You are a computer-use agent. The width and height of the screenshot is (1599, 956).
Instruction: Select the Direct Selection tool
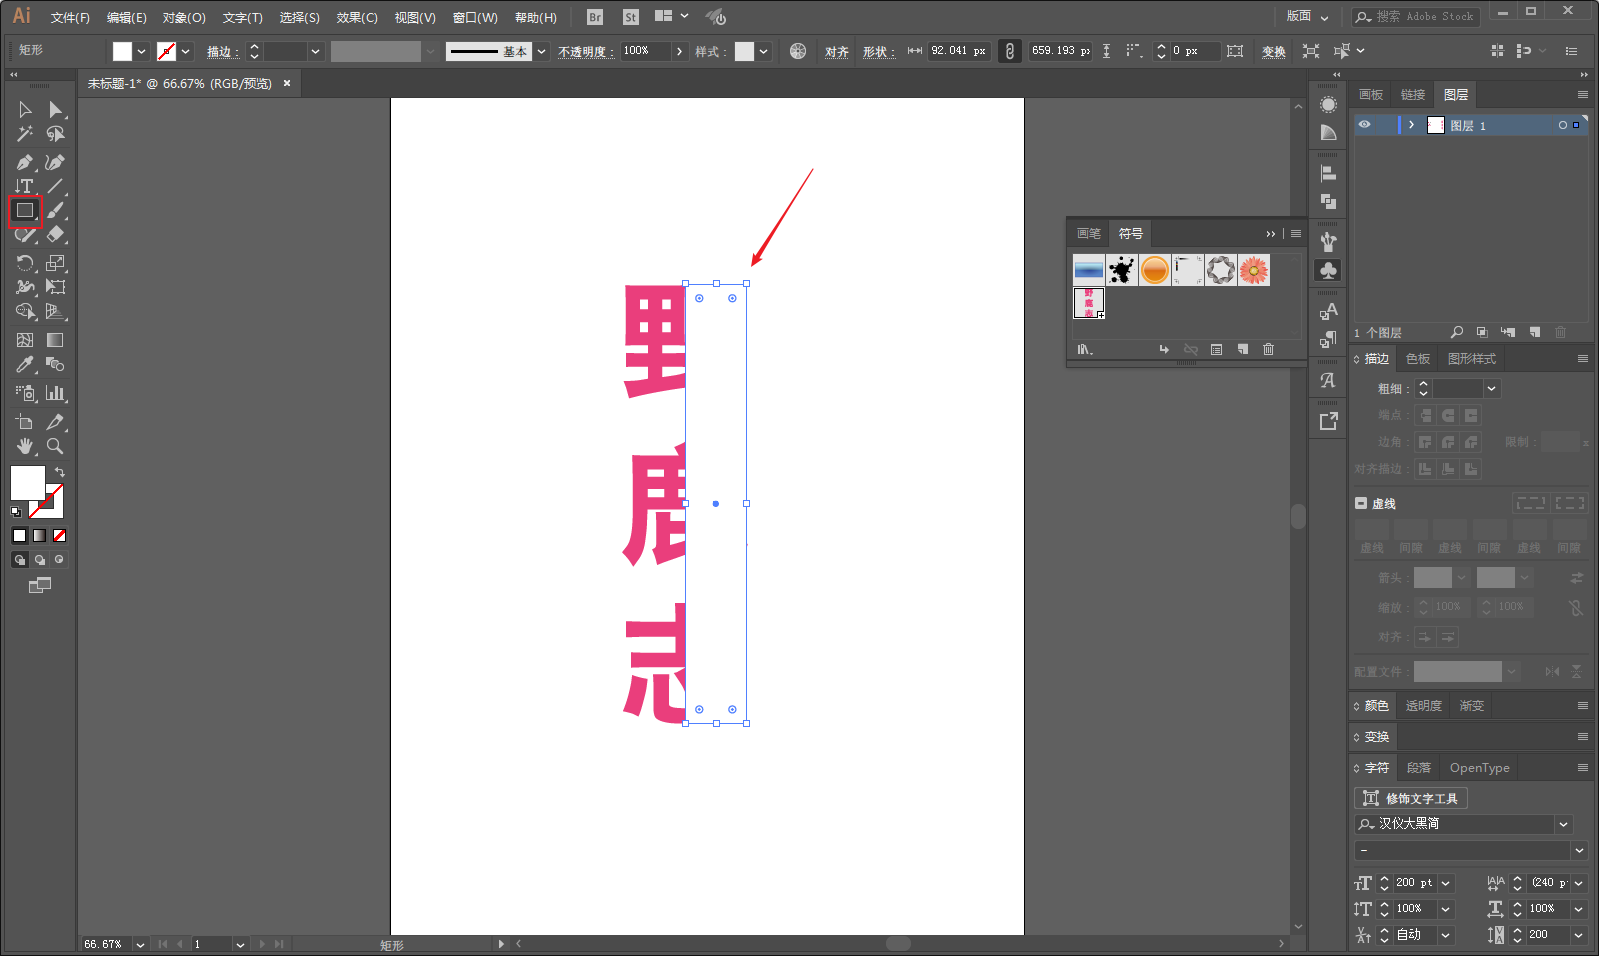click(x=55, y=110)
